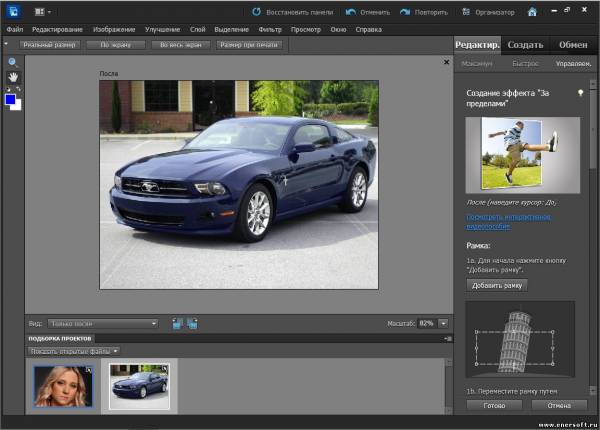The image size is (600, 430).
Task: Switch to the Редактир. tab
Action: point(477,45)
